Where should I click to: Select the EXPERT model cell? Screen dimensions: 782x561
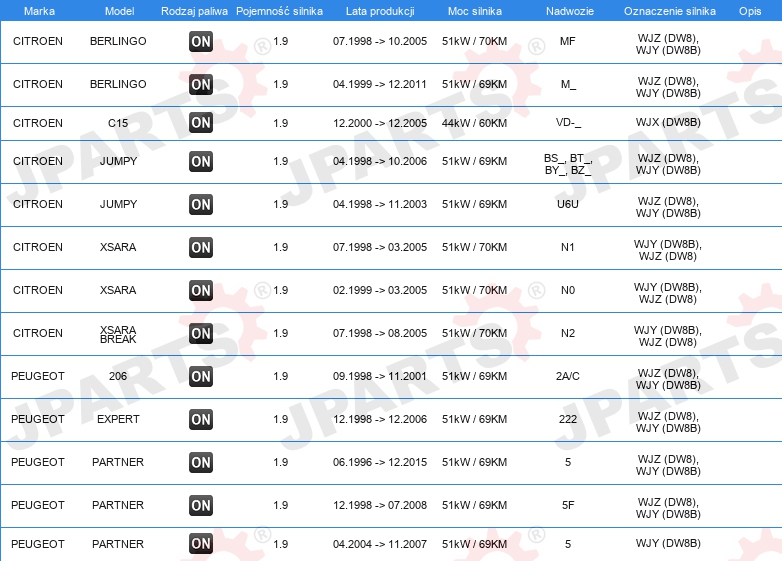(118, 419)
